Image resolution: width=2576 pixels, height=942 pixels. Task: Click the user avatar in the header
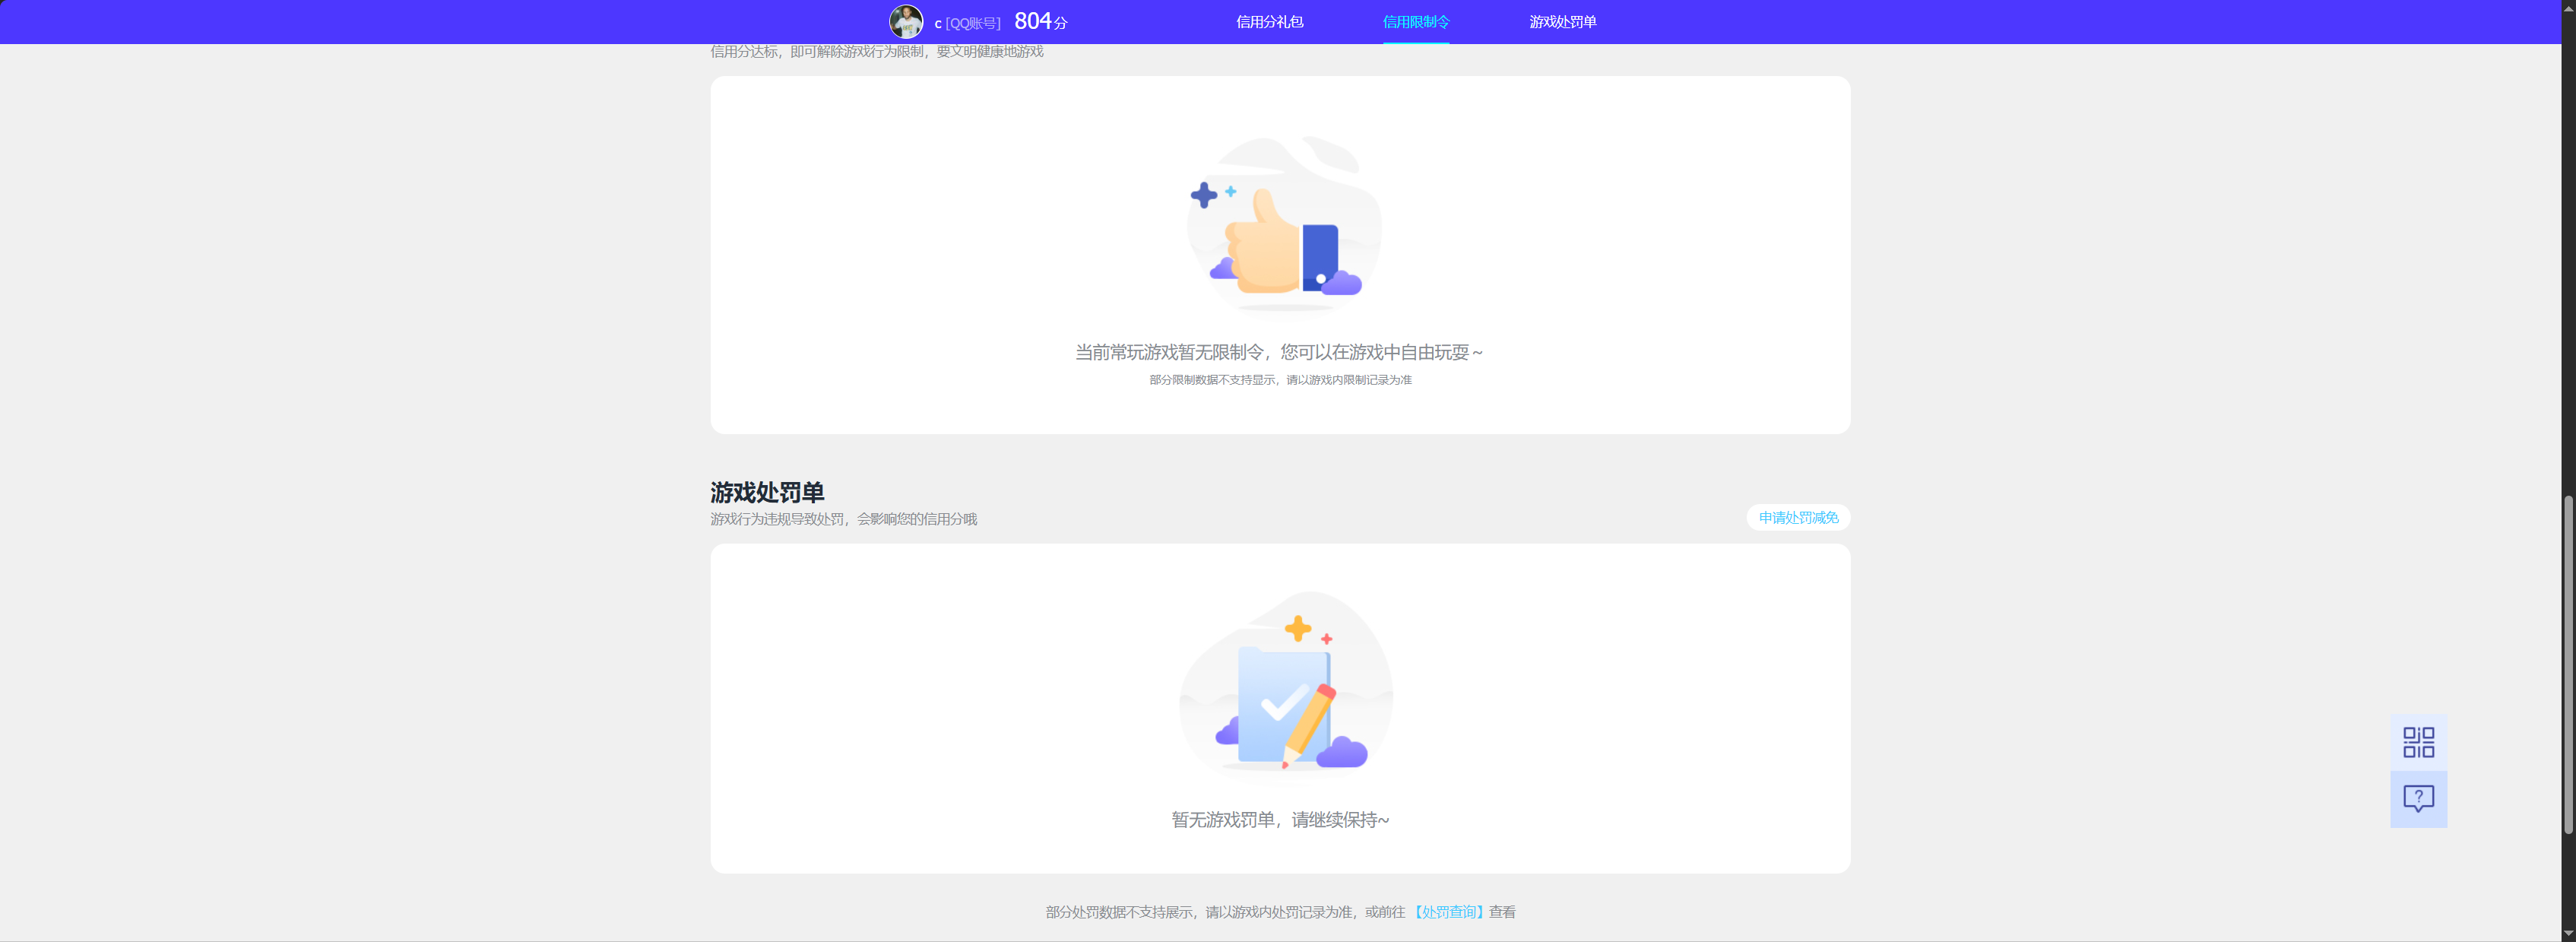pos(906,22)
